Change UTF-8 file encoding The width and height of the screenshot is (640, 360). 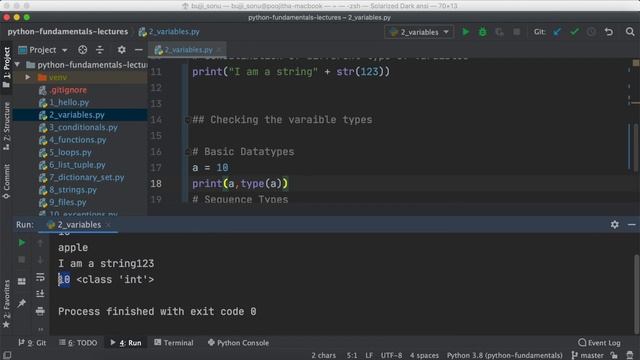coord(391,355)
